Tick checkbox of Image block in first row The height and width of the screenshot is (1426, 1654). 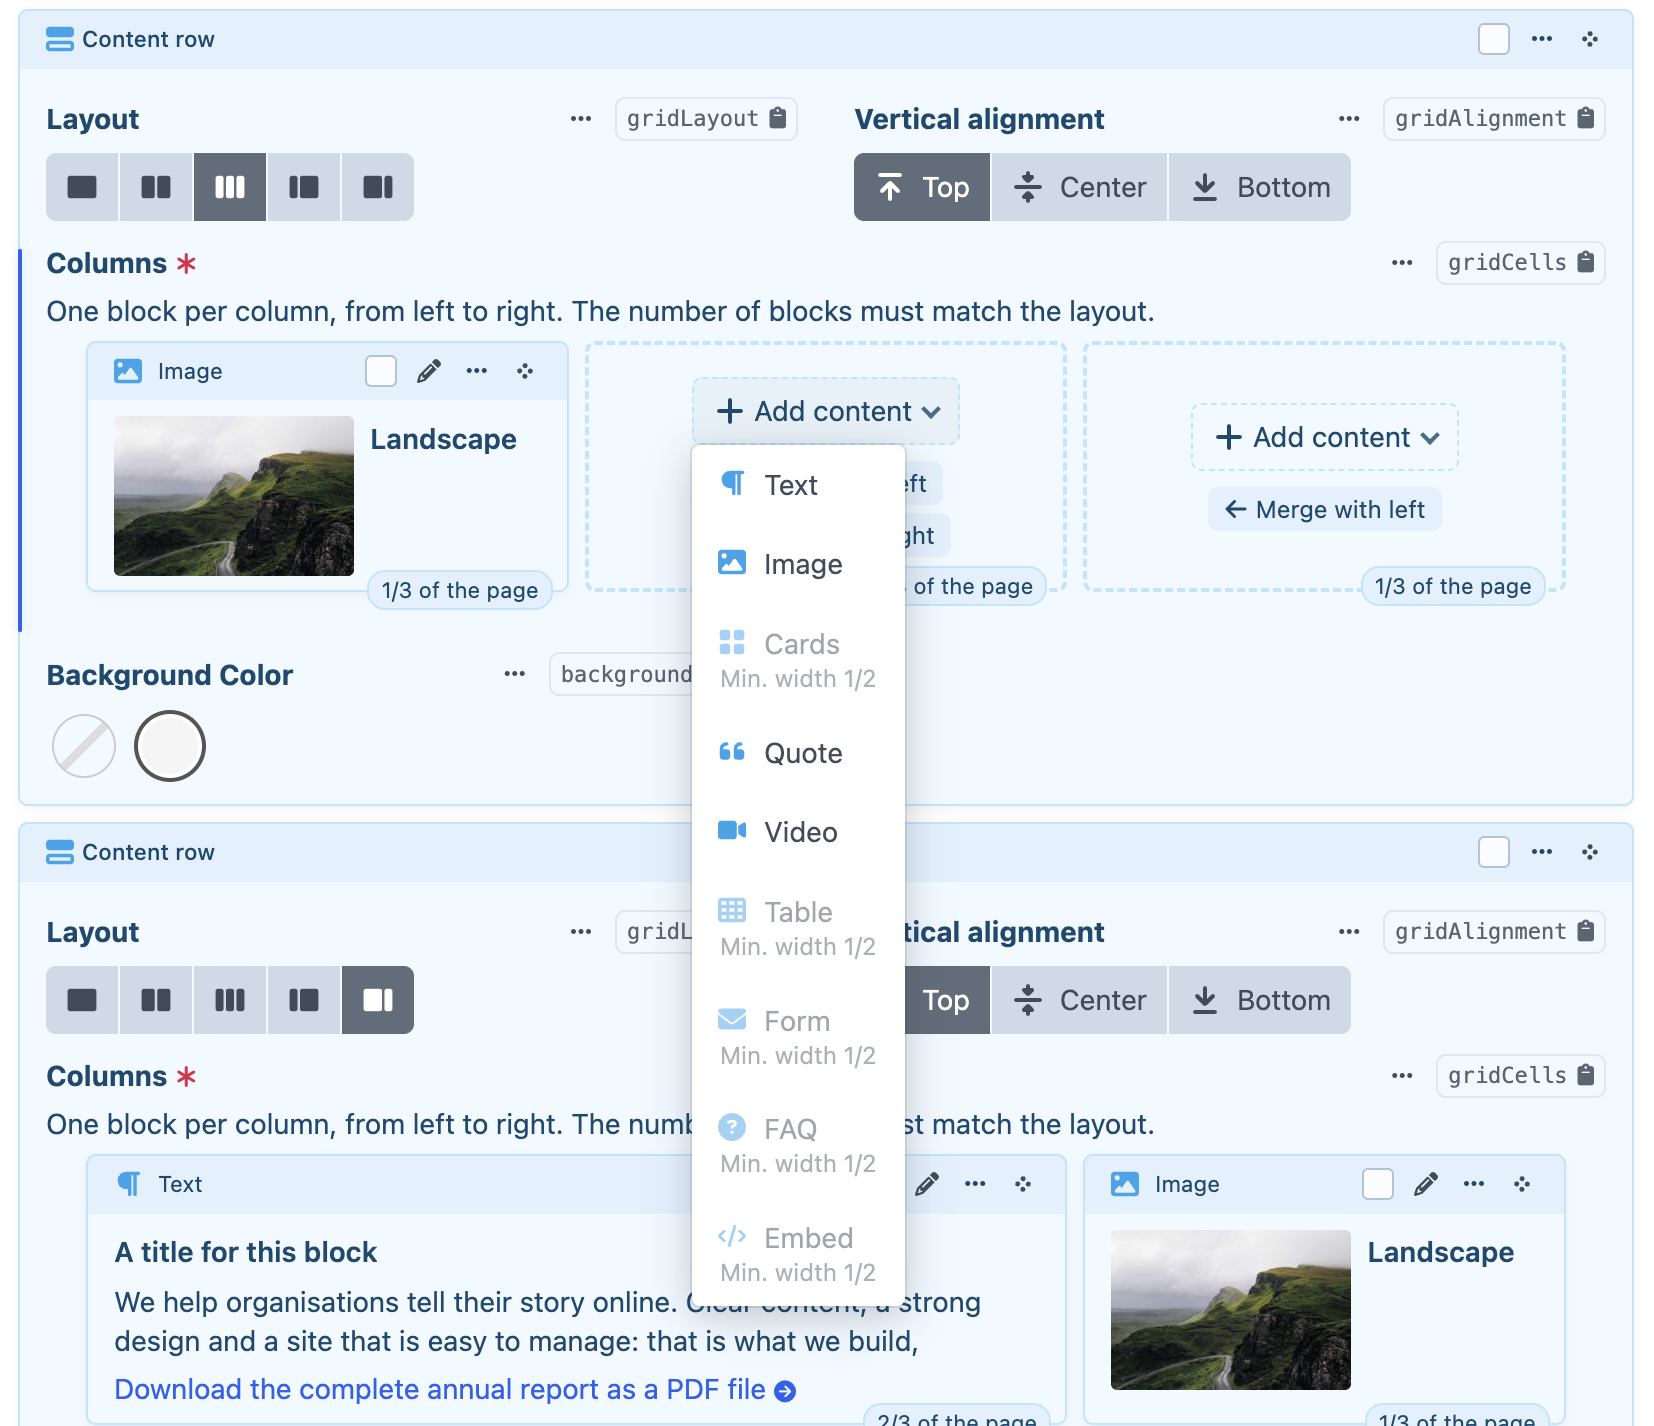[x=381, y=371]
